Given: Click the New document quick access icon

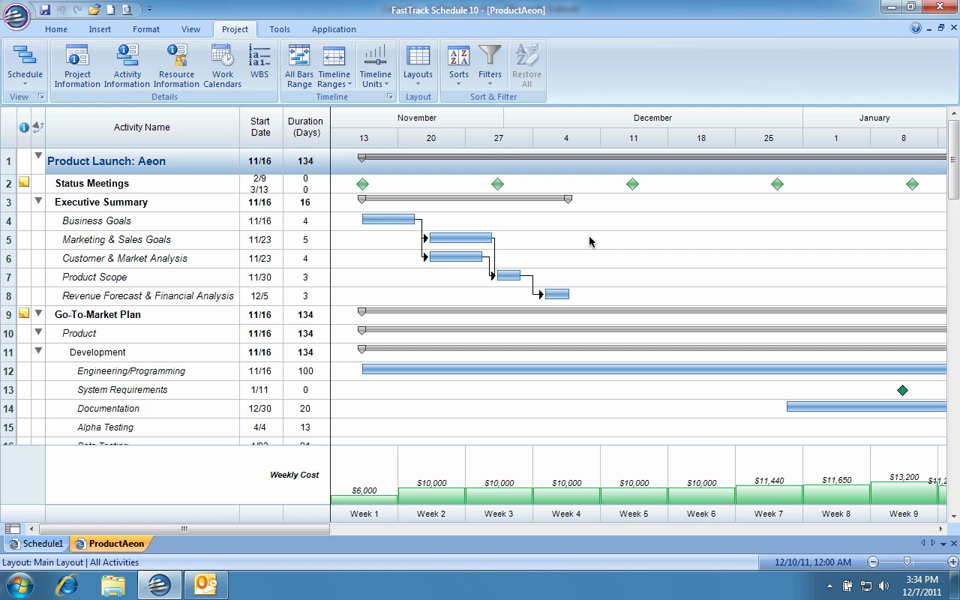Looking at the screenshot, I should pyautogui.click(x=111, y=9).
